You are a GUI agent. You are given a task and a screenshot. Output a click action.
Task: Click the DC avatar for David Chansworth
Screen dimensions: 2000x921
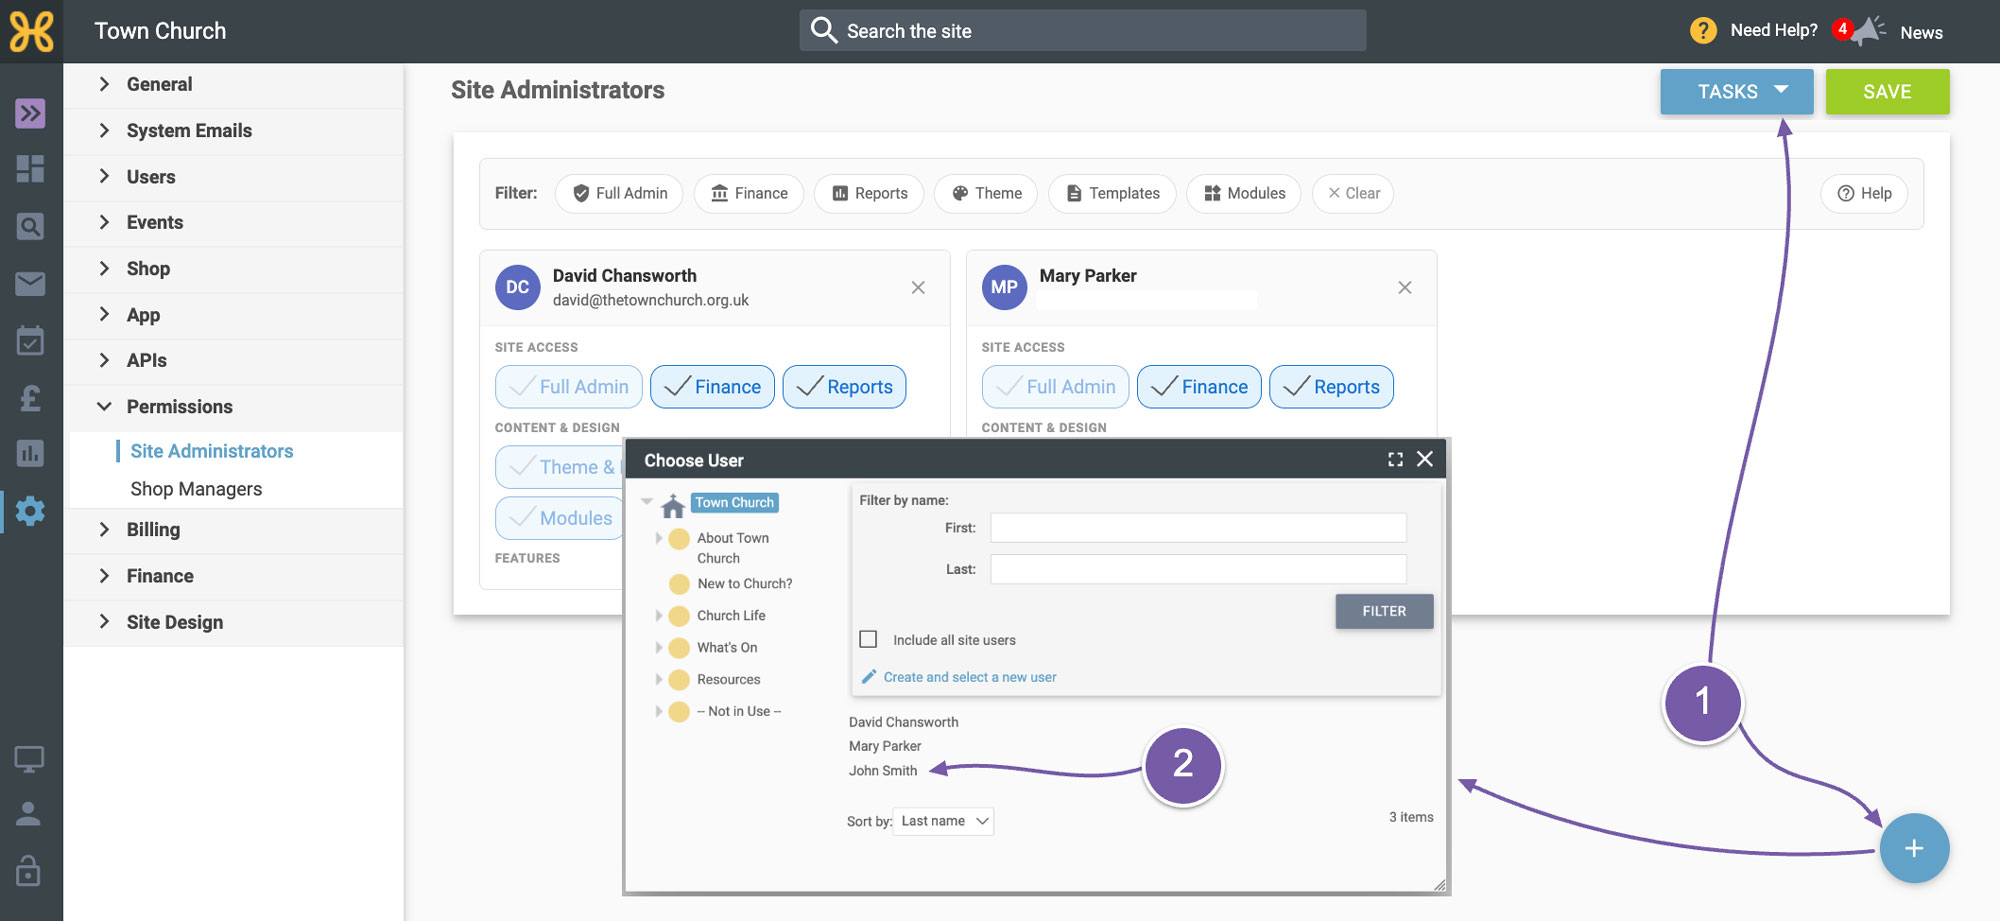point(518,288)
